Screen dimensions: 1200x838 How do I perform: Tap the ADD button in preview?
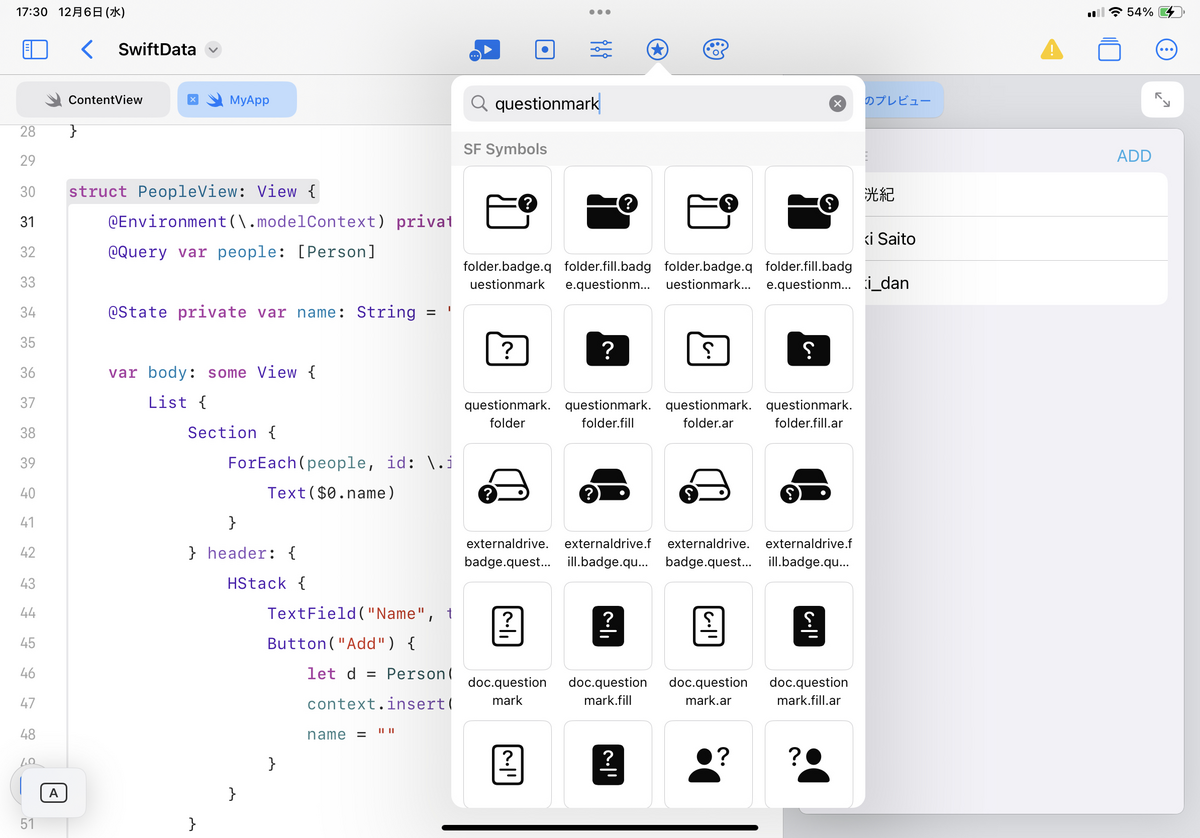[1134, 156]
